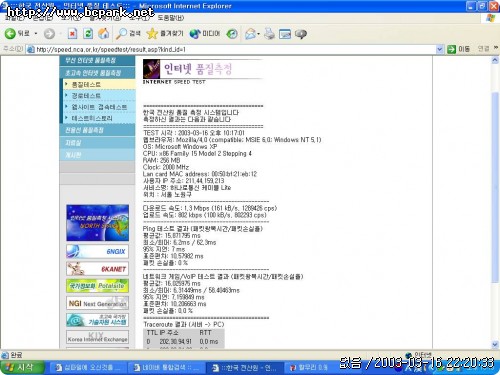This screenshot has height=375, width=500.
Task: Open the Media (미디어) globe button
Action: point(205,34)
